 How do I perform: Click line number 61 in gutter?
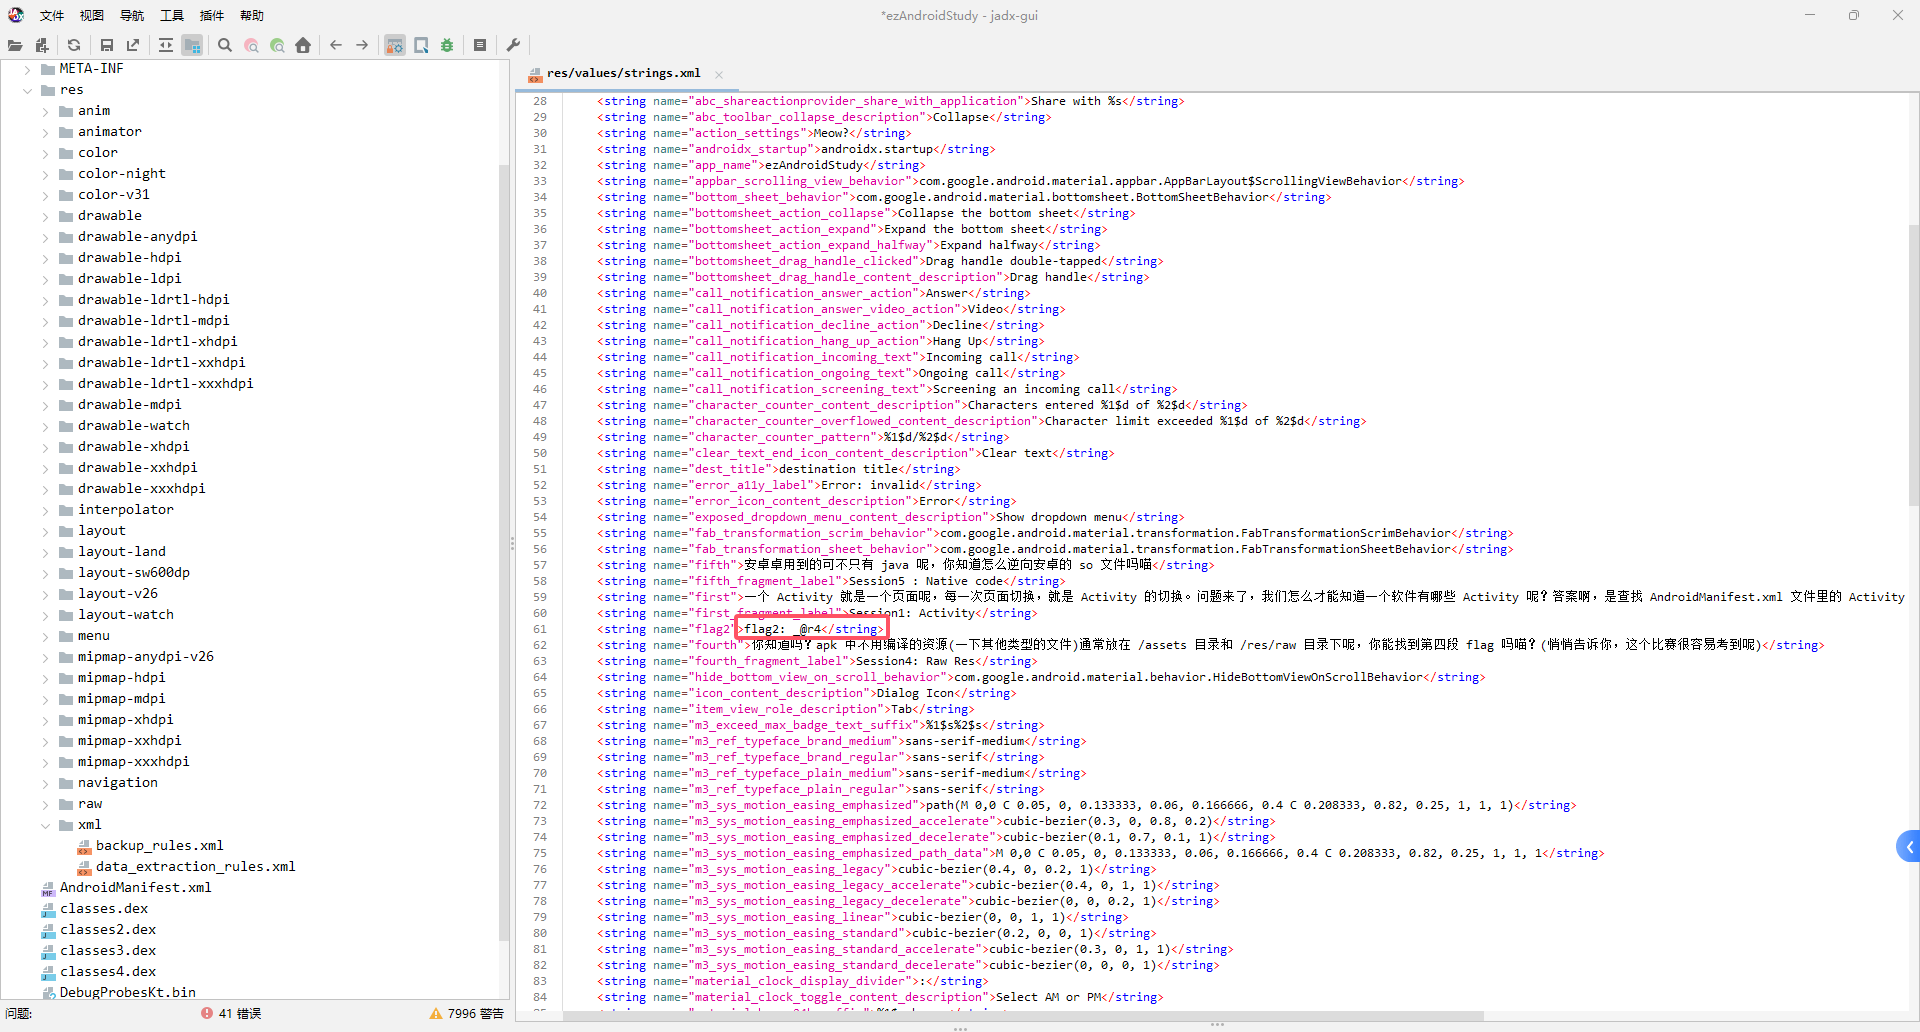coord(540,629)
